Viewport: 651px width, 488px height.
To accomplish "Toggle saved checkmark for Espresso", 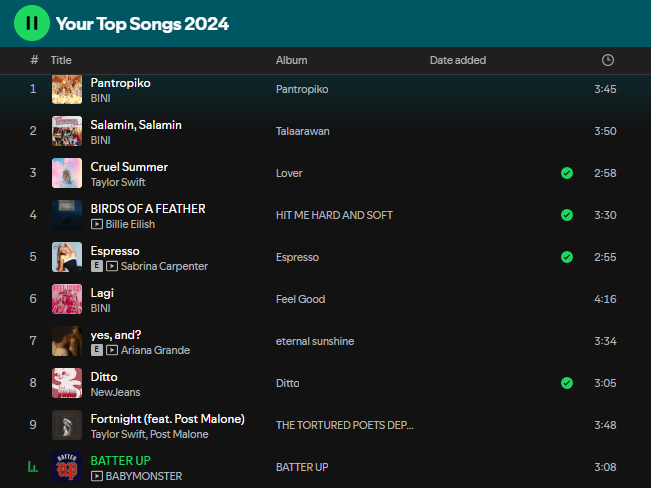I will tap(567, 257).
